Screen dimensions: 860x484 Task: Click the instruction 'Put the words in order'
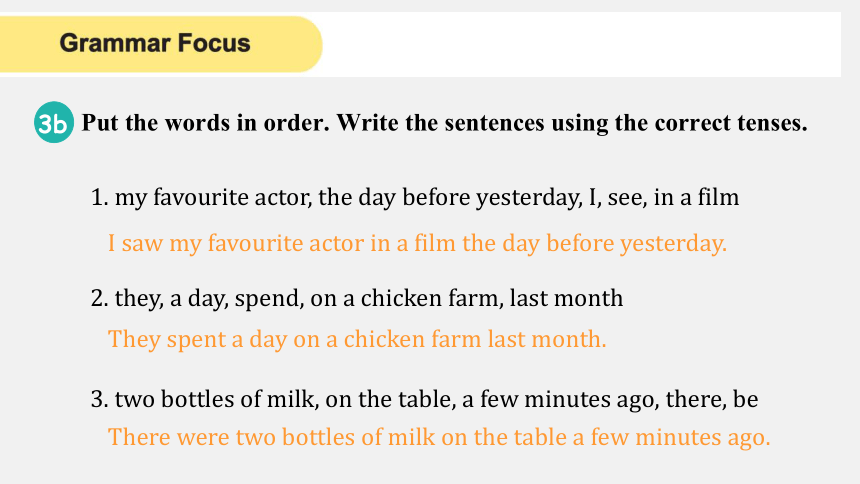click(x=206, y=123)
